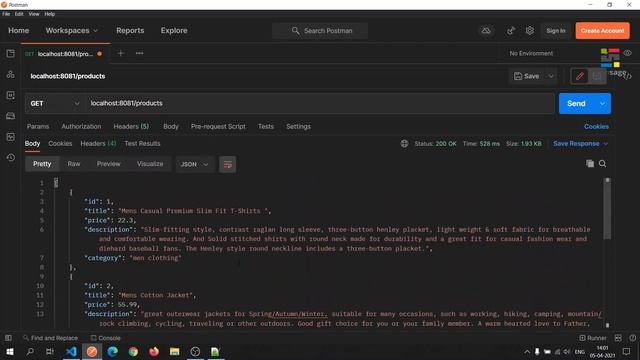Search within the response body
This screenshot has width=640, height=360.
pos(602,164)
